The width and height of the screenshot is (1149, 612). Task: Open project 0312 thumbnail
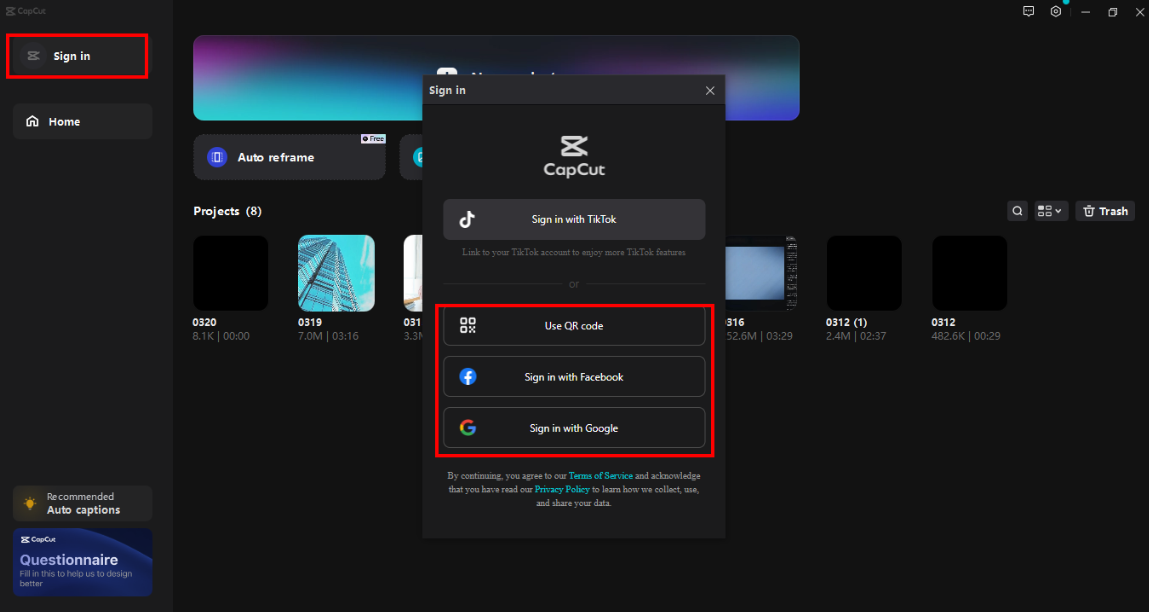click(x=969, y=273)
